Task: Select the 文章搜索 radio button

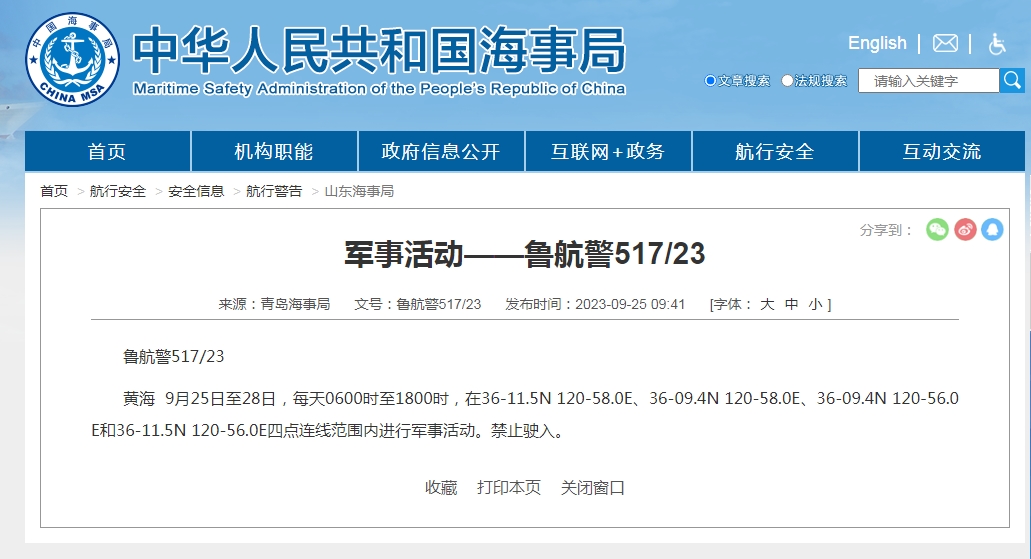Action: [x=710, y=81]
